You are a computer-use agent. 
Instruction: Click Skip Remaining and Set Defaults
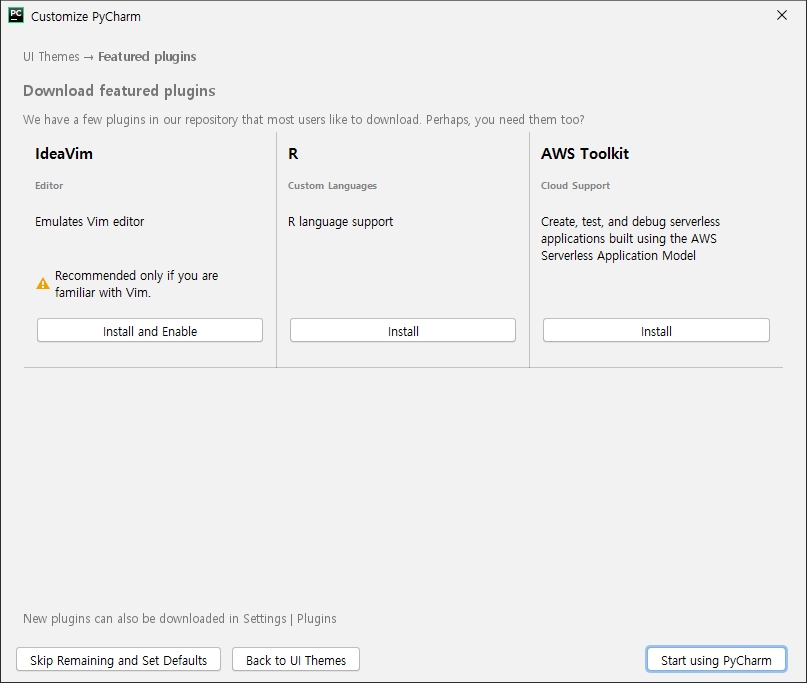click(118, 660)
